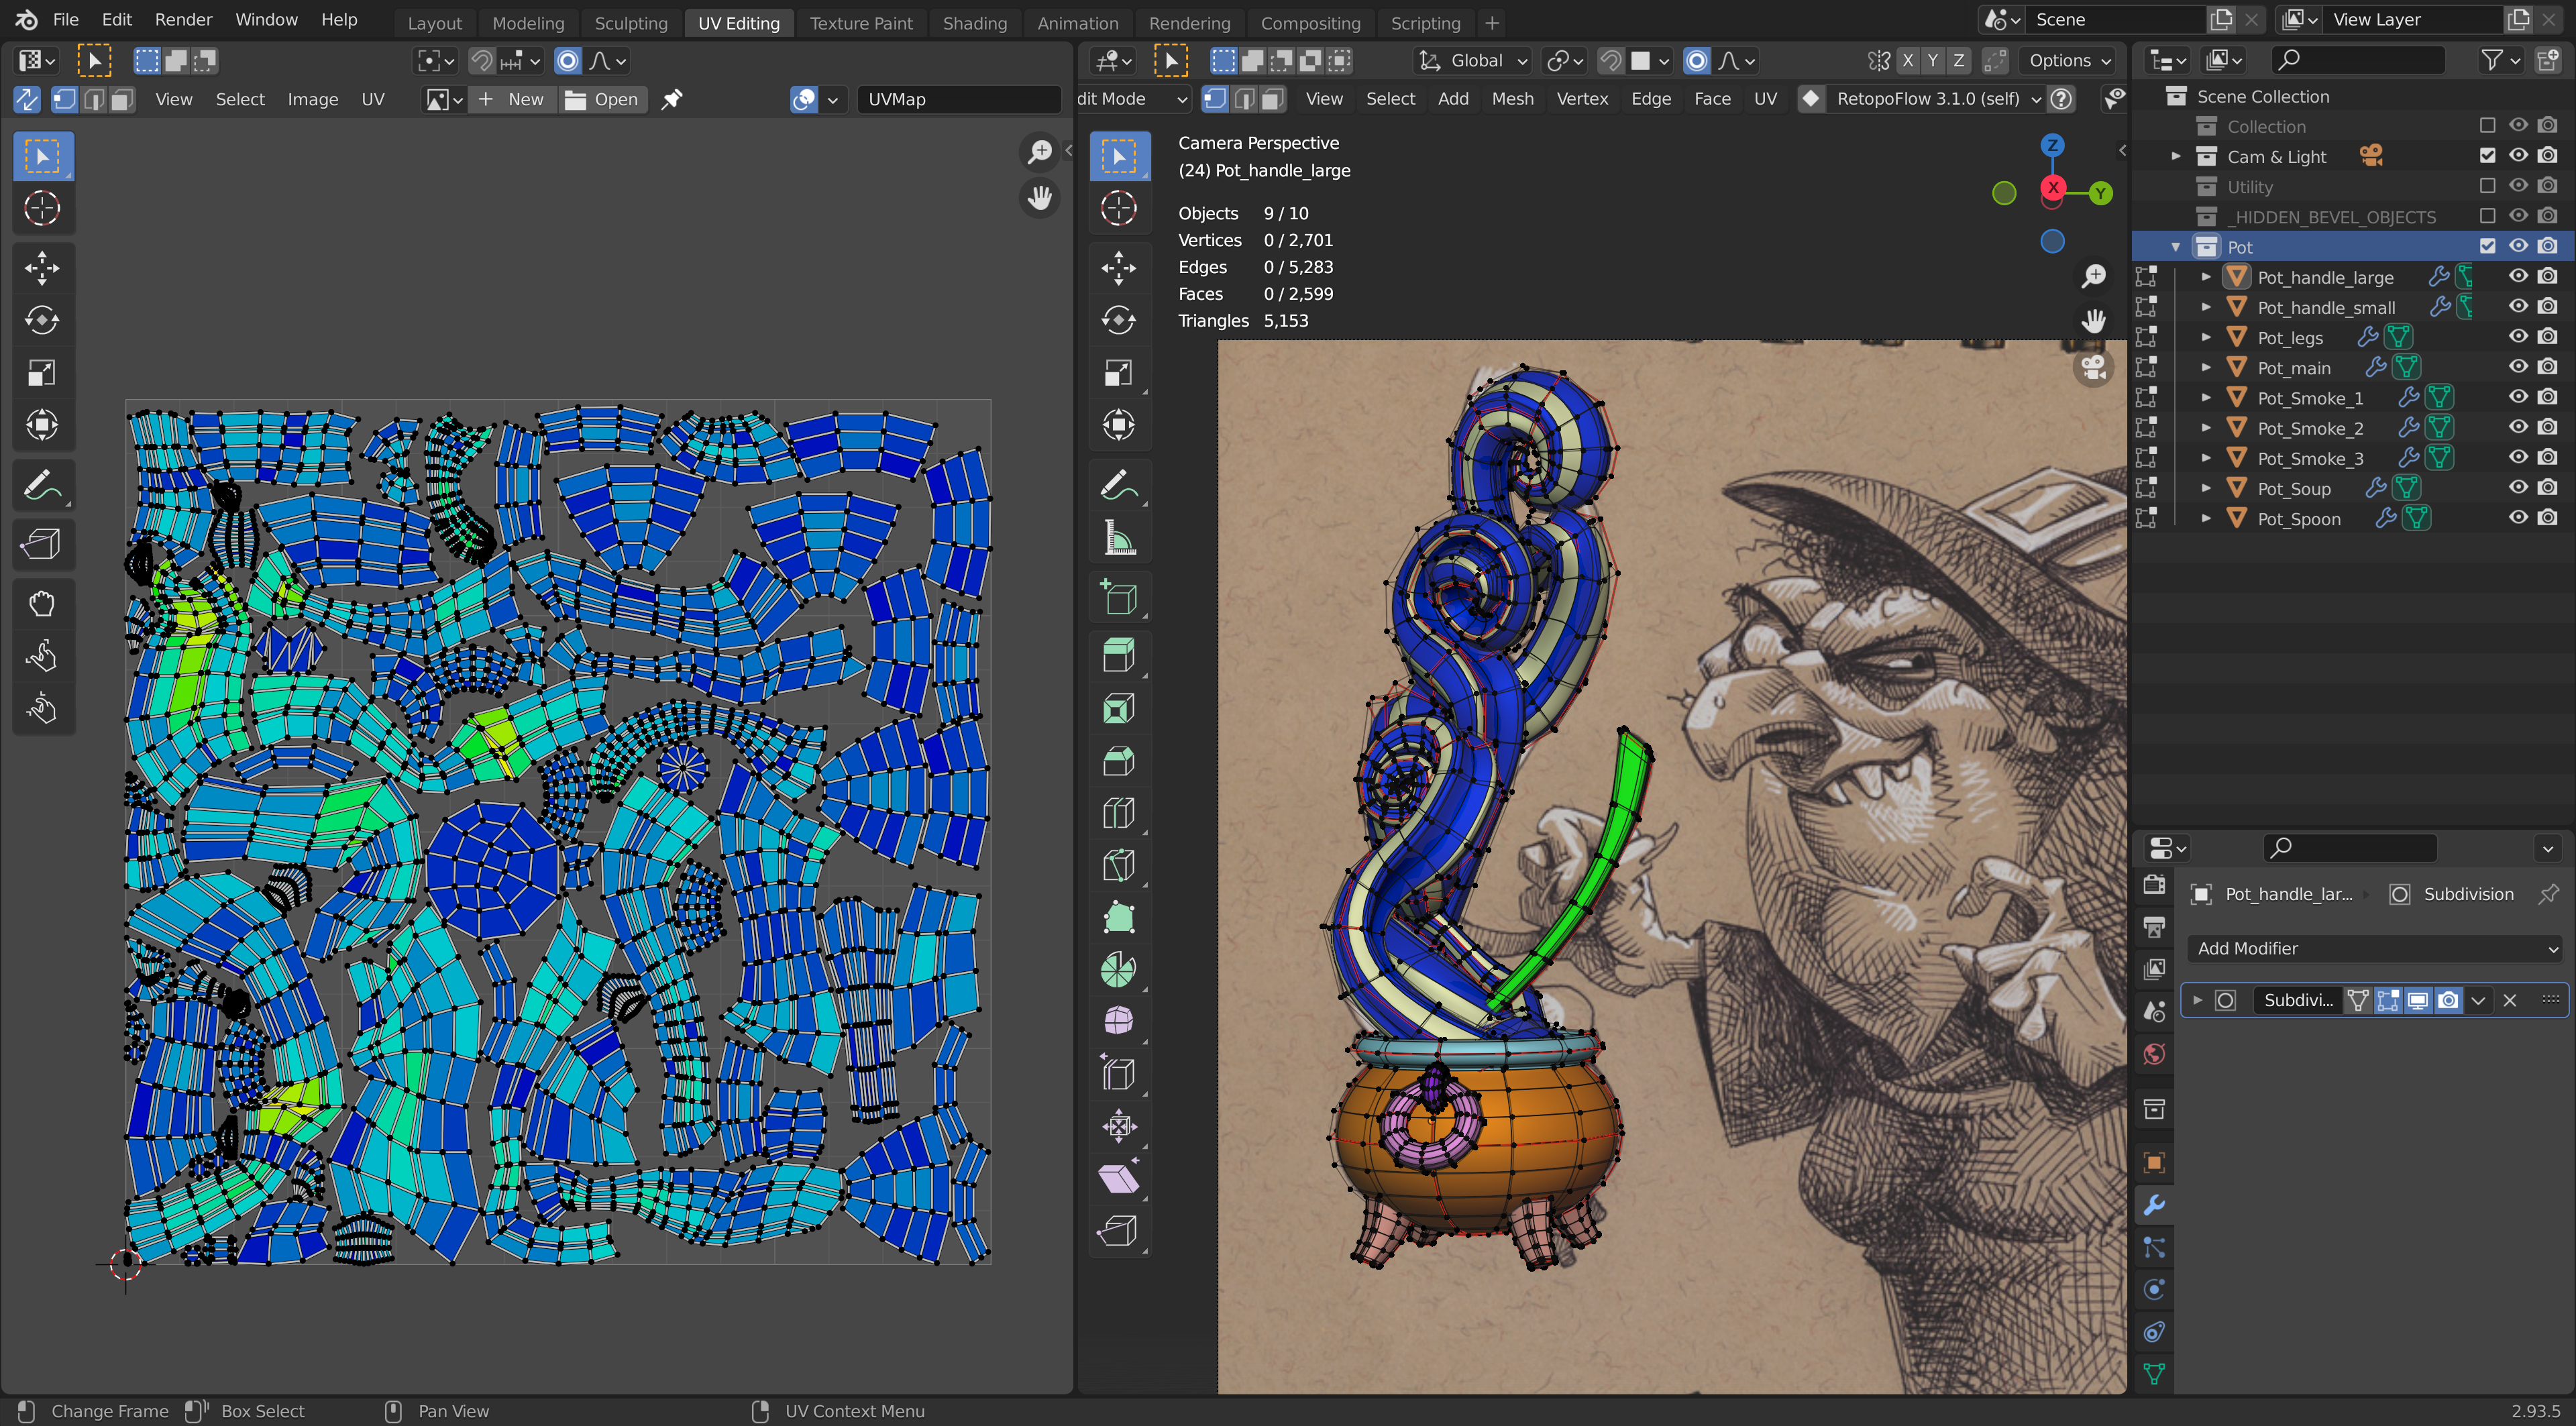
Task: Select the Grab sculpt tool in UV editor
Action: 41,603
